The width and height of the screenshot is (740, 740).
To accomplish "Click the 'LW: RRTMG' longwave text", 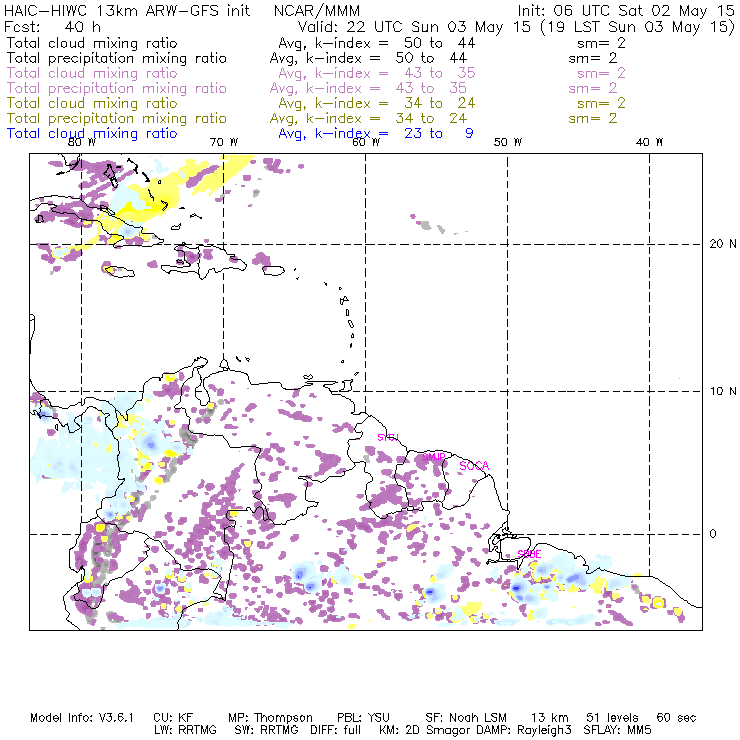I will click(x=185, y=730).
